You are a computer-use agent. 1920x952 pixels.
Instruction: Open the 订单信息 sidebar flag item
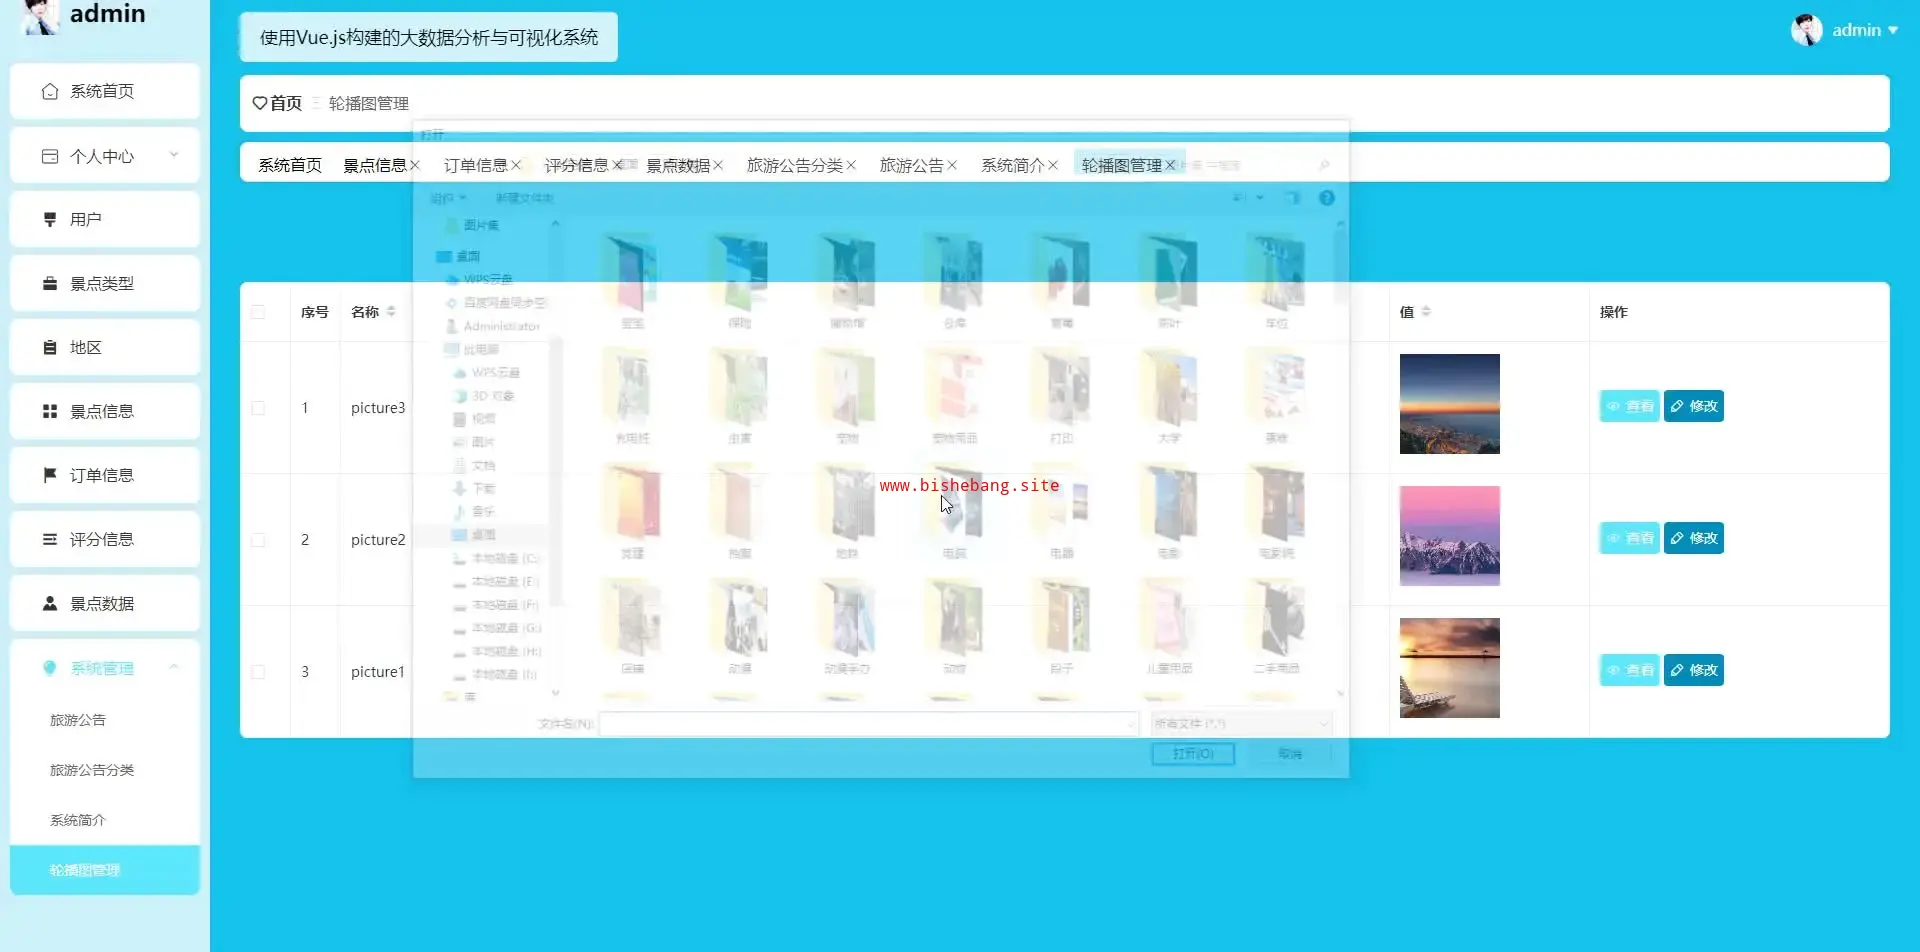tap(105, 475)
